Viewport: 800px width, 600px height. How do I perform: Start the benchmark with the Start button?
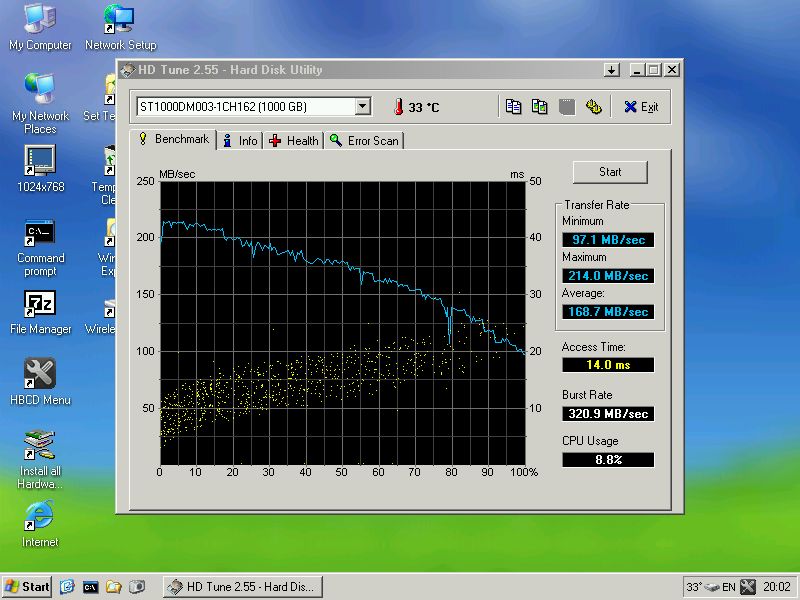point(610,172)
